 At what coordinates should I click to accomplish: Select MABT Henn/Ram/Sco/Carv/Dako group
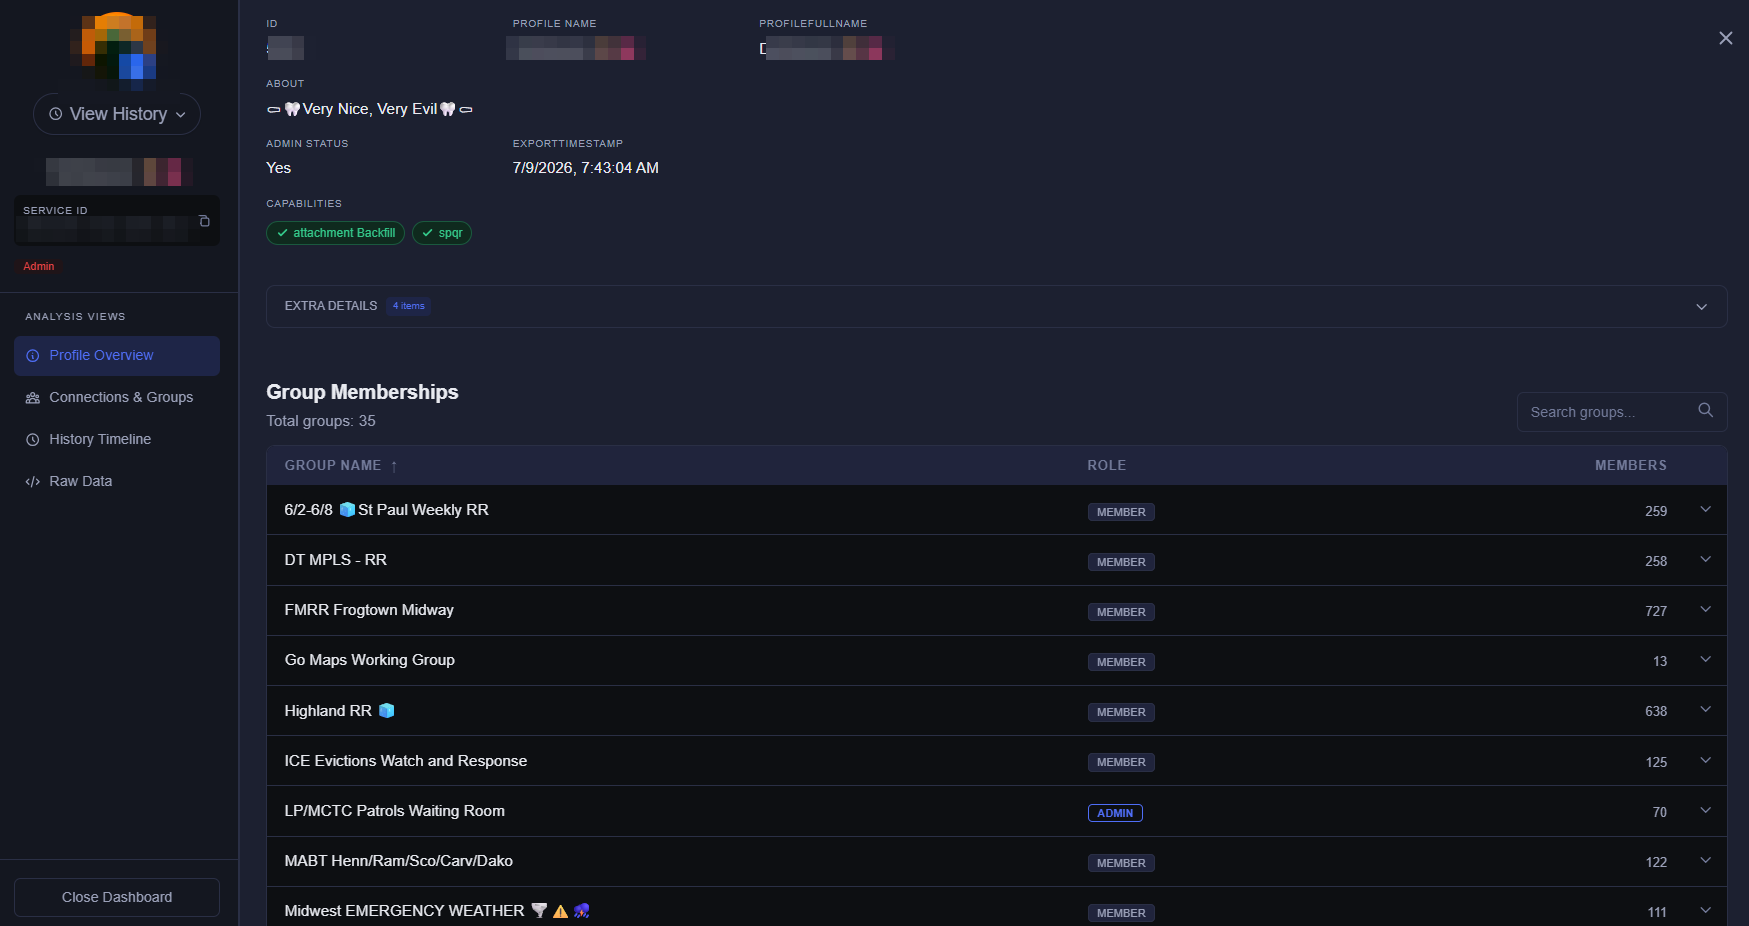pyautogui.click(x=398, y=861)
